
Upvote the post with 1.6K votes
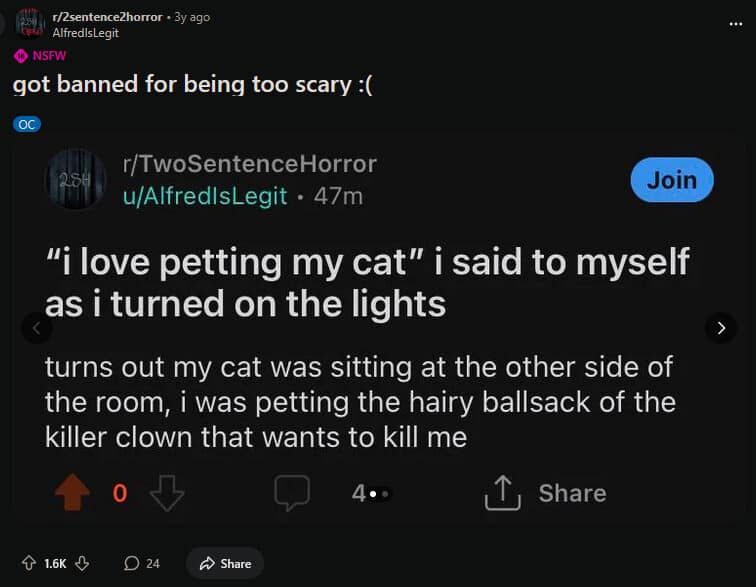(x=28, y=563)
